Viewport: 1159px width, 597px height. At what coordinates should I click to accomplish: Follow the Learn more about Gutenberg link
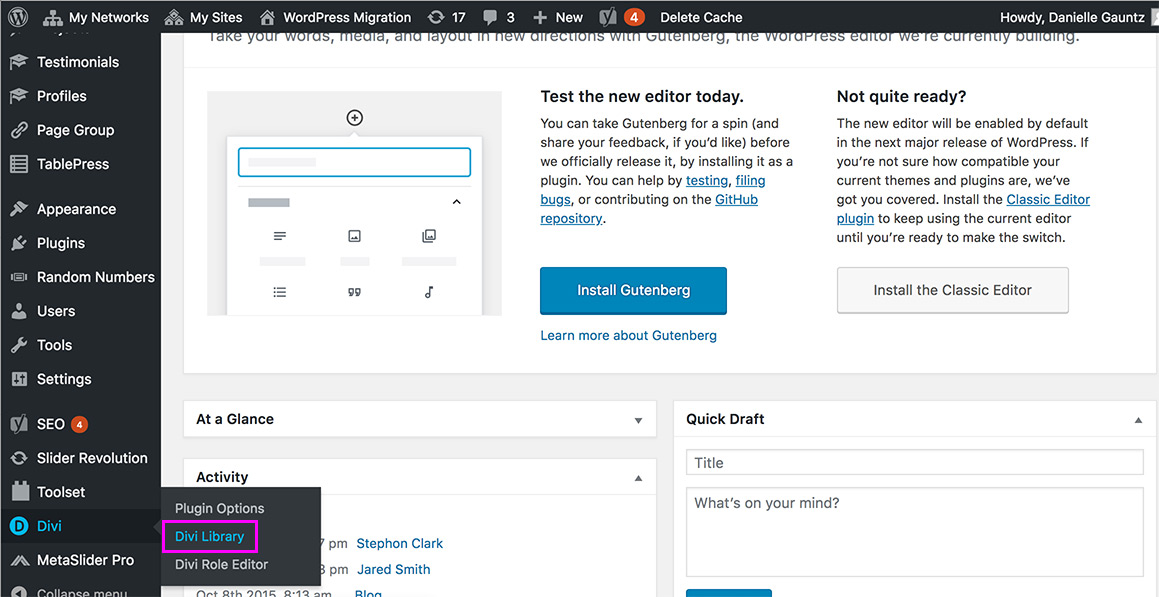628,335
